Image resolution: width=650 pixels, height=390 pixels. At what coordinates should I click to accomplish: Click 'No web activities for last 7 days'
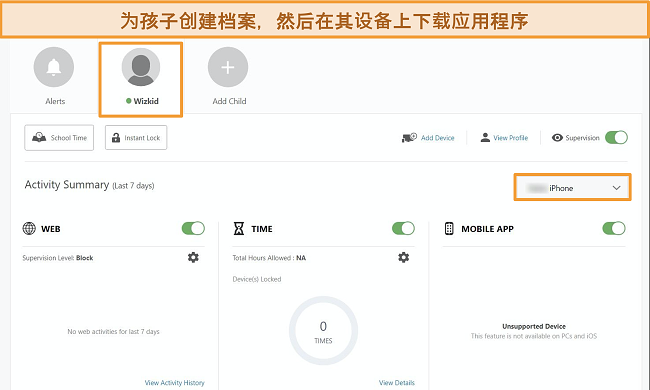coord(113,332)
